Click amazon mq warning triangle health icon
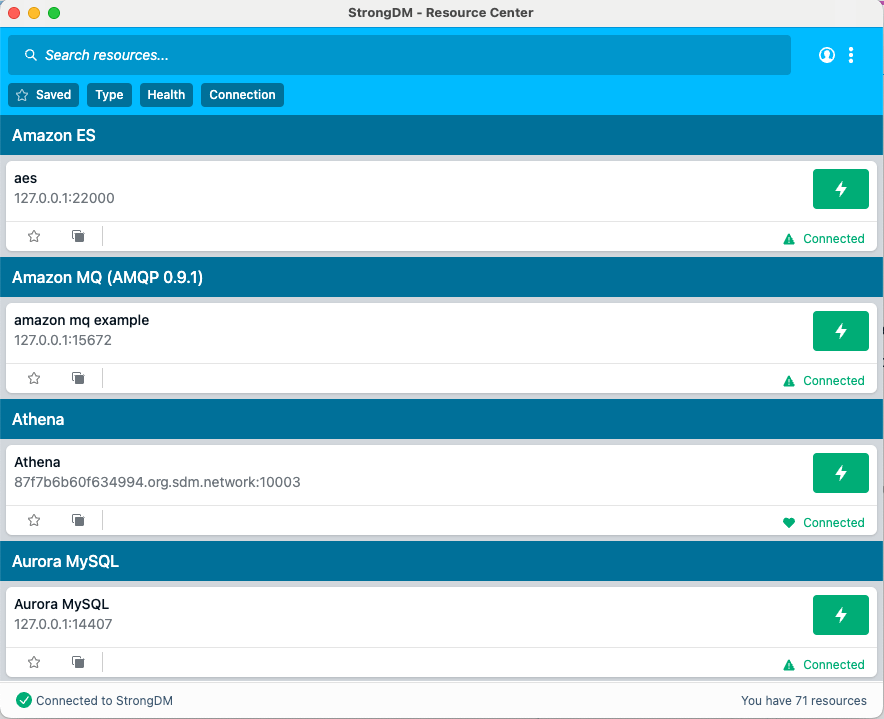Screen dimensions: 884x719 point(789,381)
